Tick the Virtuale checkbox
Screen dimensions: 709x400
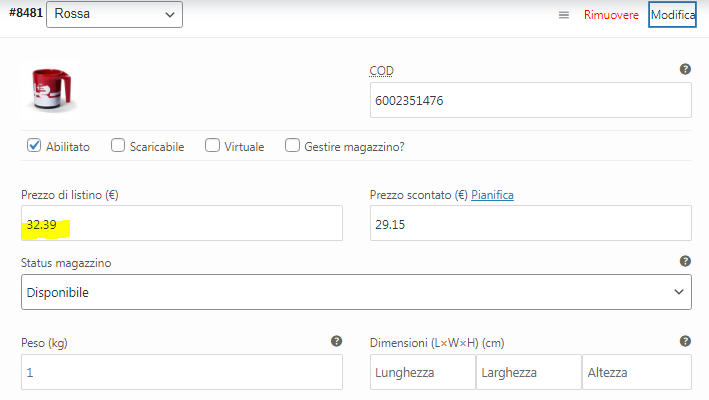(212, 146)
